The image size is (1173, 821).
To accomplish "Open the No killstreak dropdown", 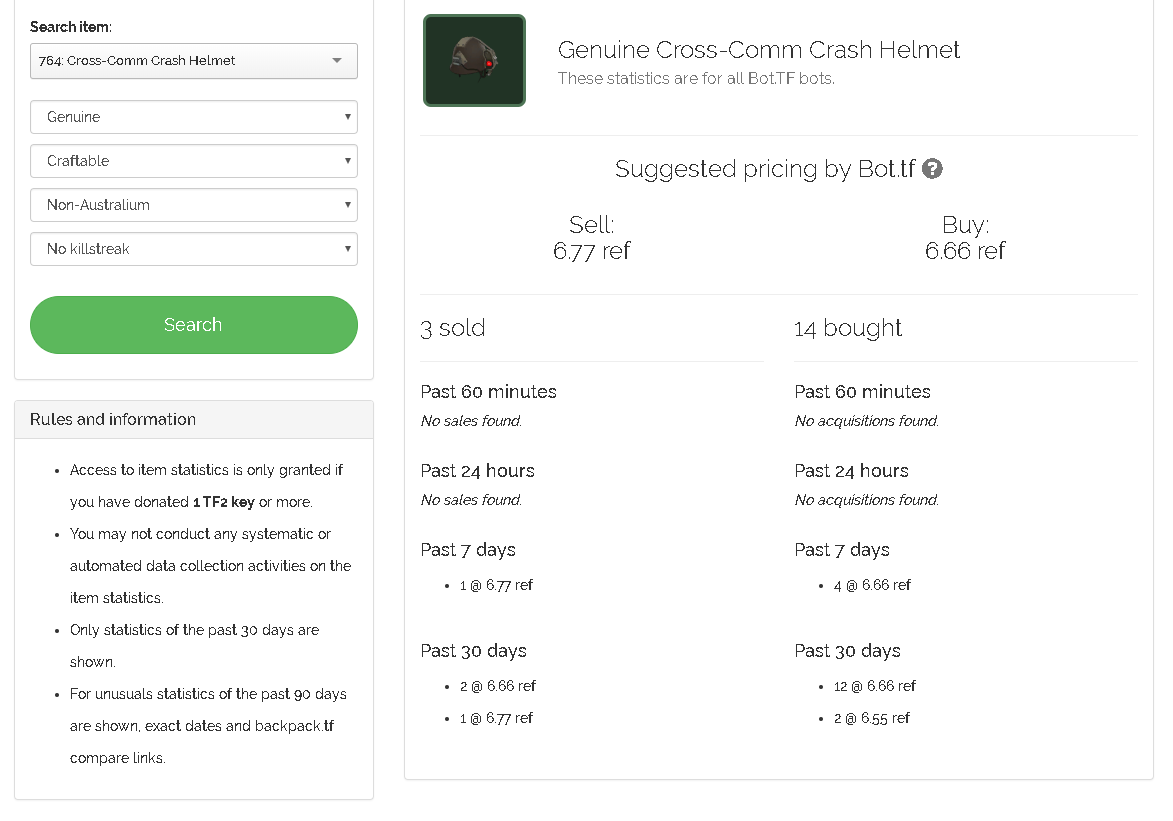I will [194, 249].
